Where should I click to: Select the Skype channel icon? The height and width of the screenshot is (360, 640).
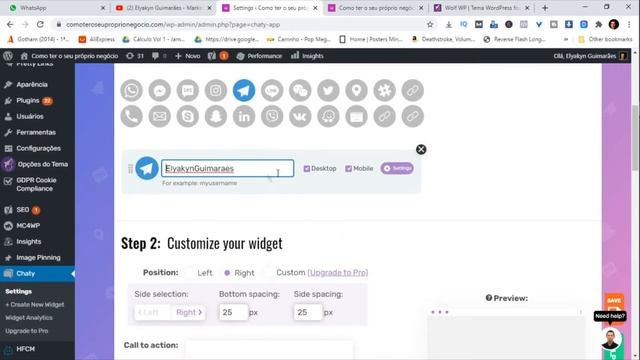(188, 116)
